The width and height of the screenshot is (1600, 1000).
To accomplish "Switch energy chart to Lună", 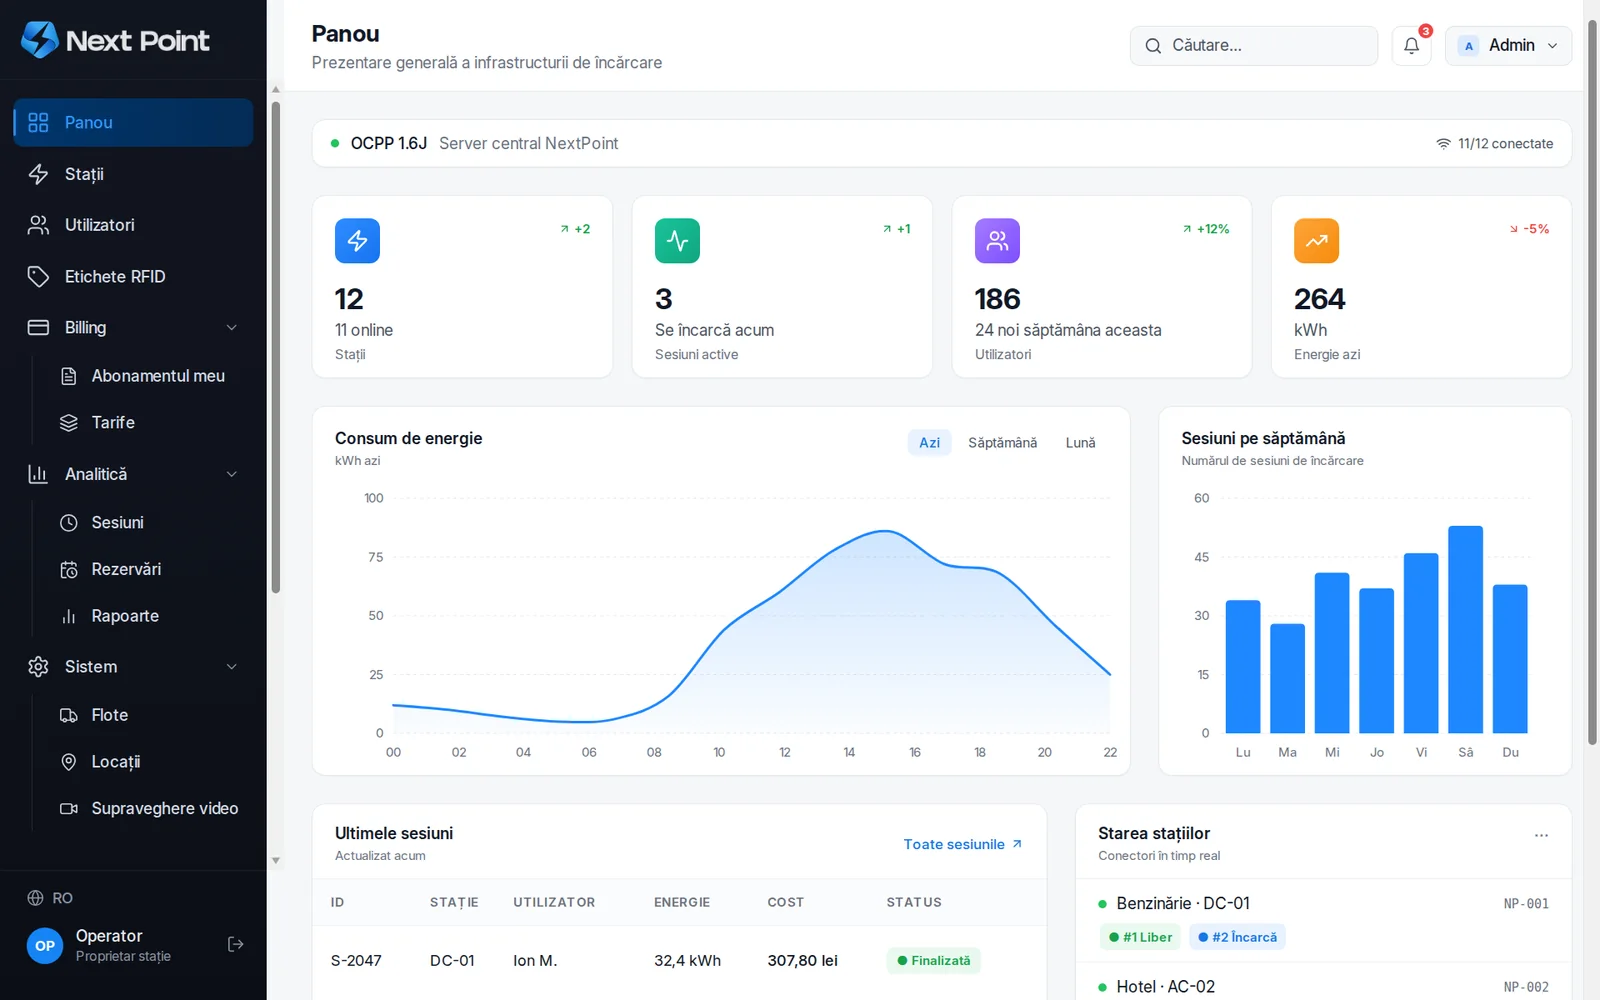I will point(1080,443).
